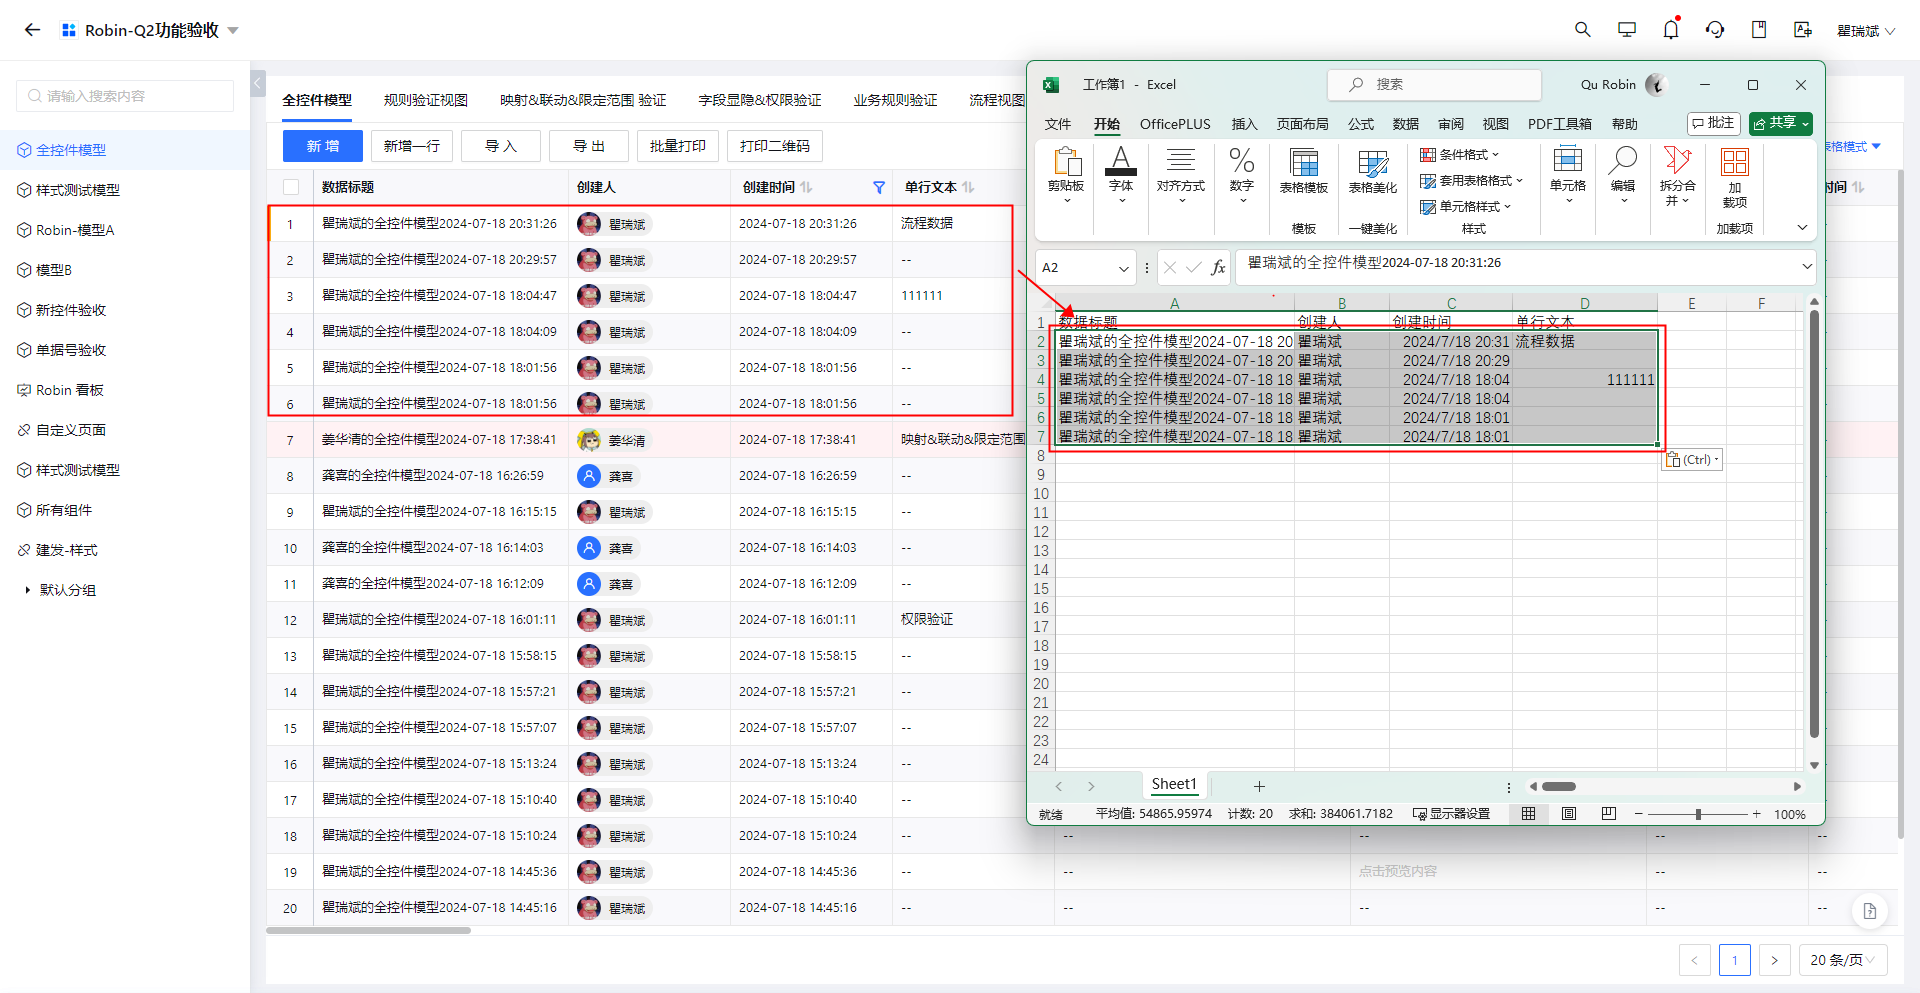The width and height of the screenshot is (1920, 993).
Task: Click the fx insert function icon
Action: coord(1218,267)
